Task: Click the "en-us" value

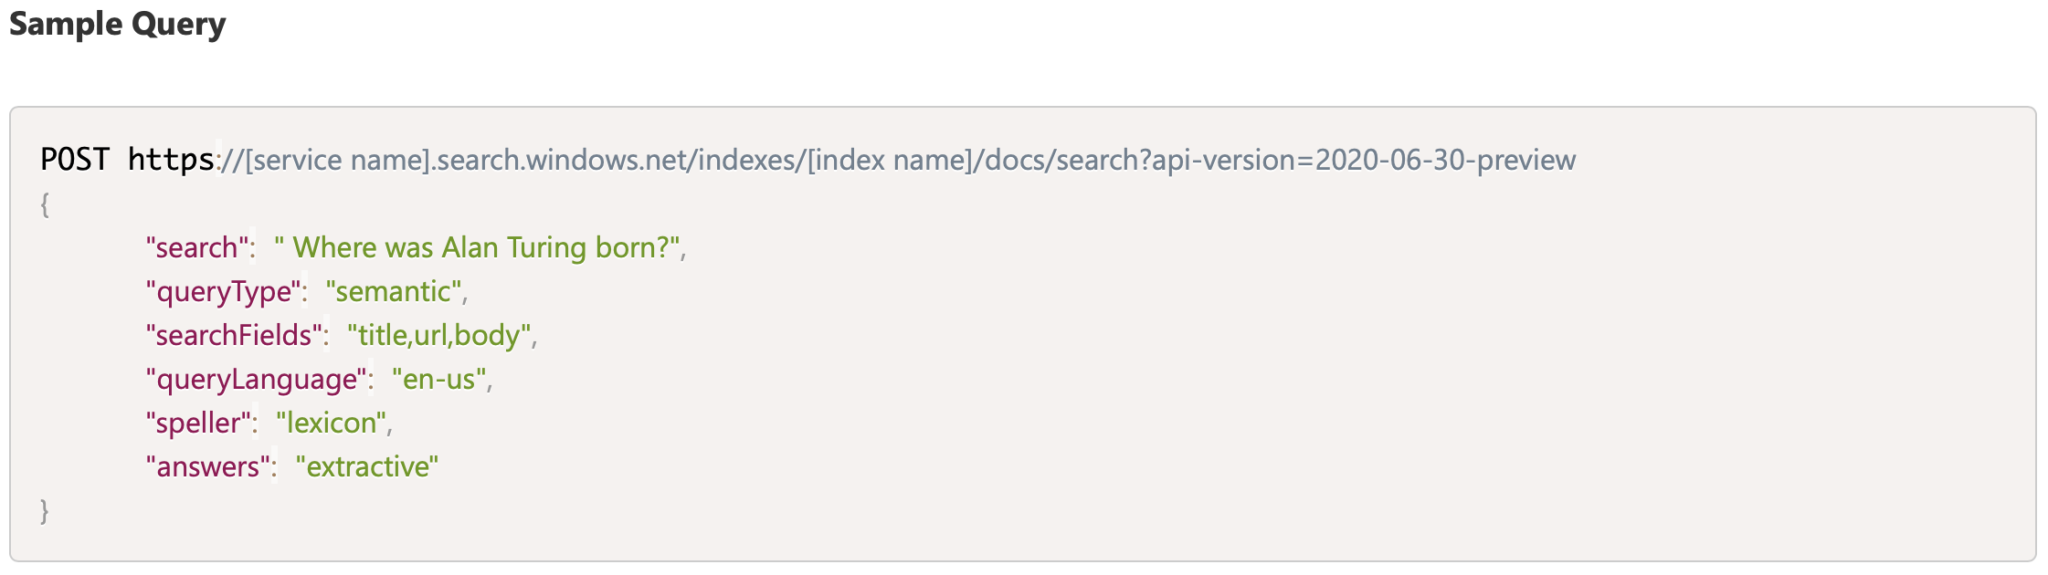Action: pyautogui.click(x=439, y=379)
